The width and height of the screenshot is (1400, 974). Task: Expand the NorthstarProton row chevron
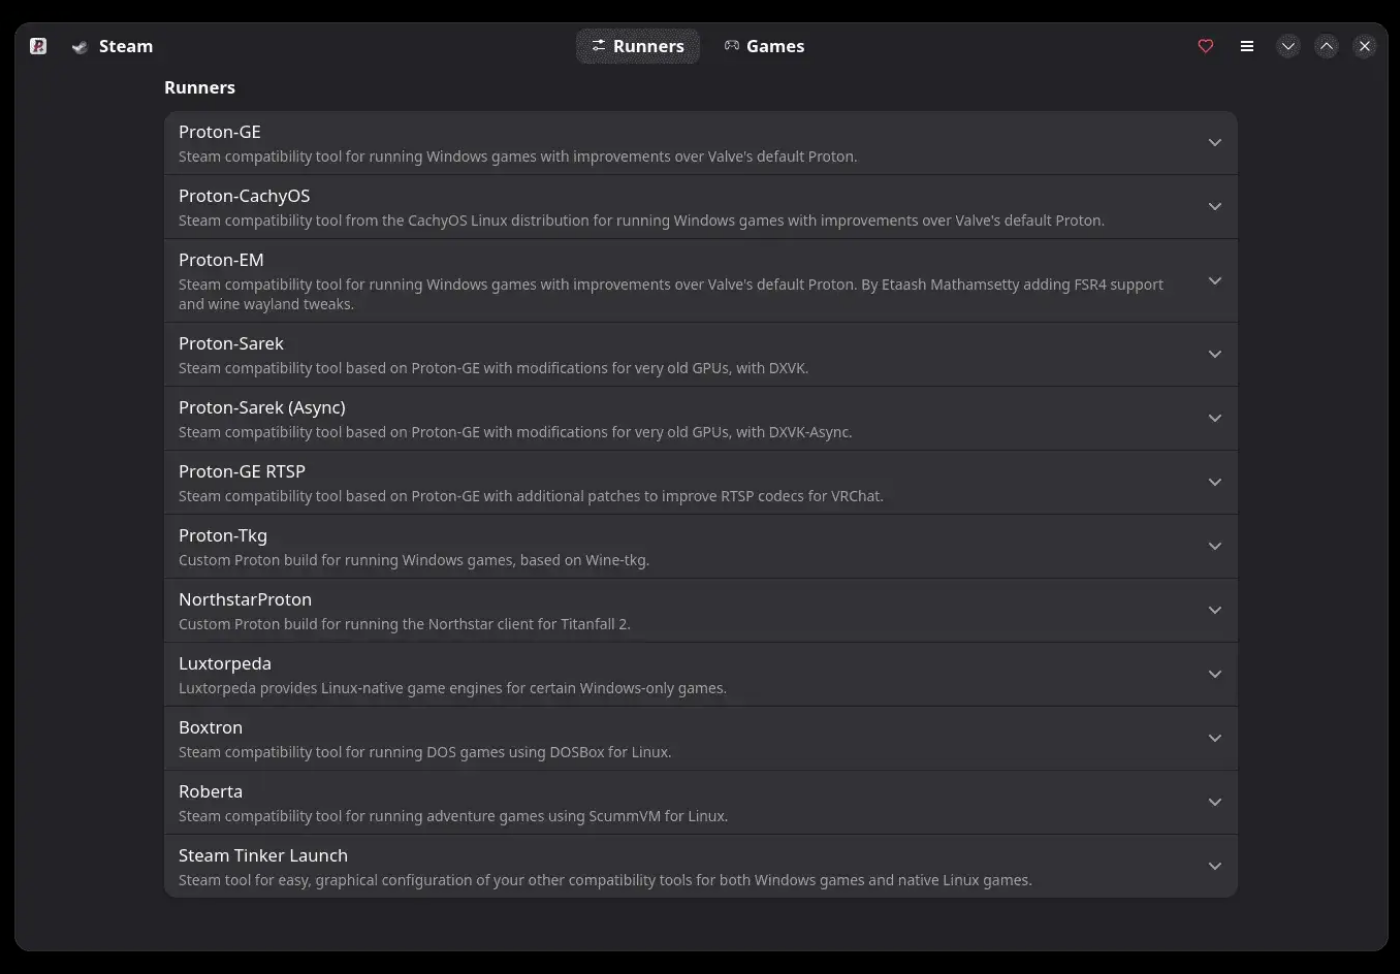1215,610
